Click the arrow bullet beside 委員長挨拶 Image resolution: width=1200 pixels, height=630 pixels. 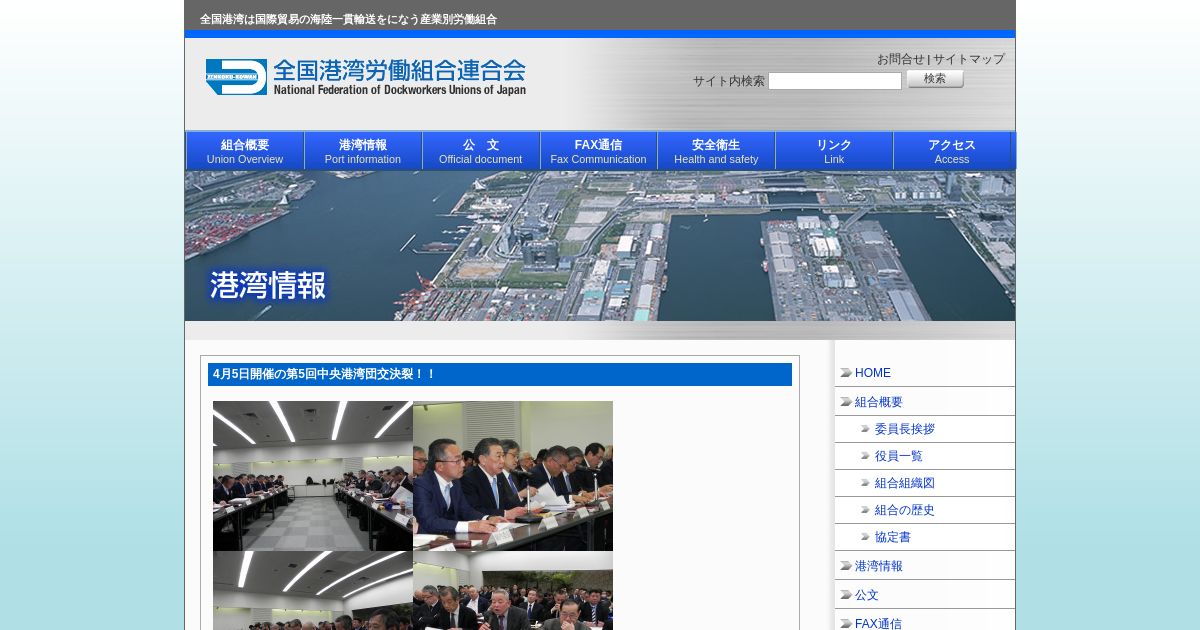pos(866,429)
